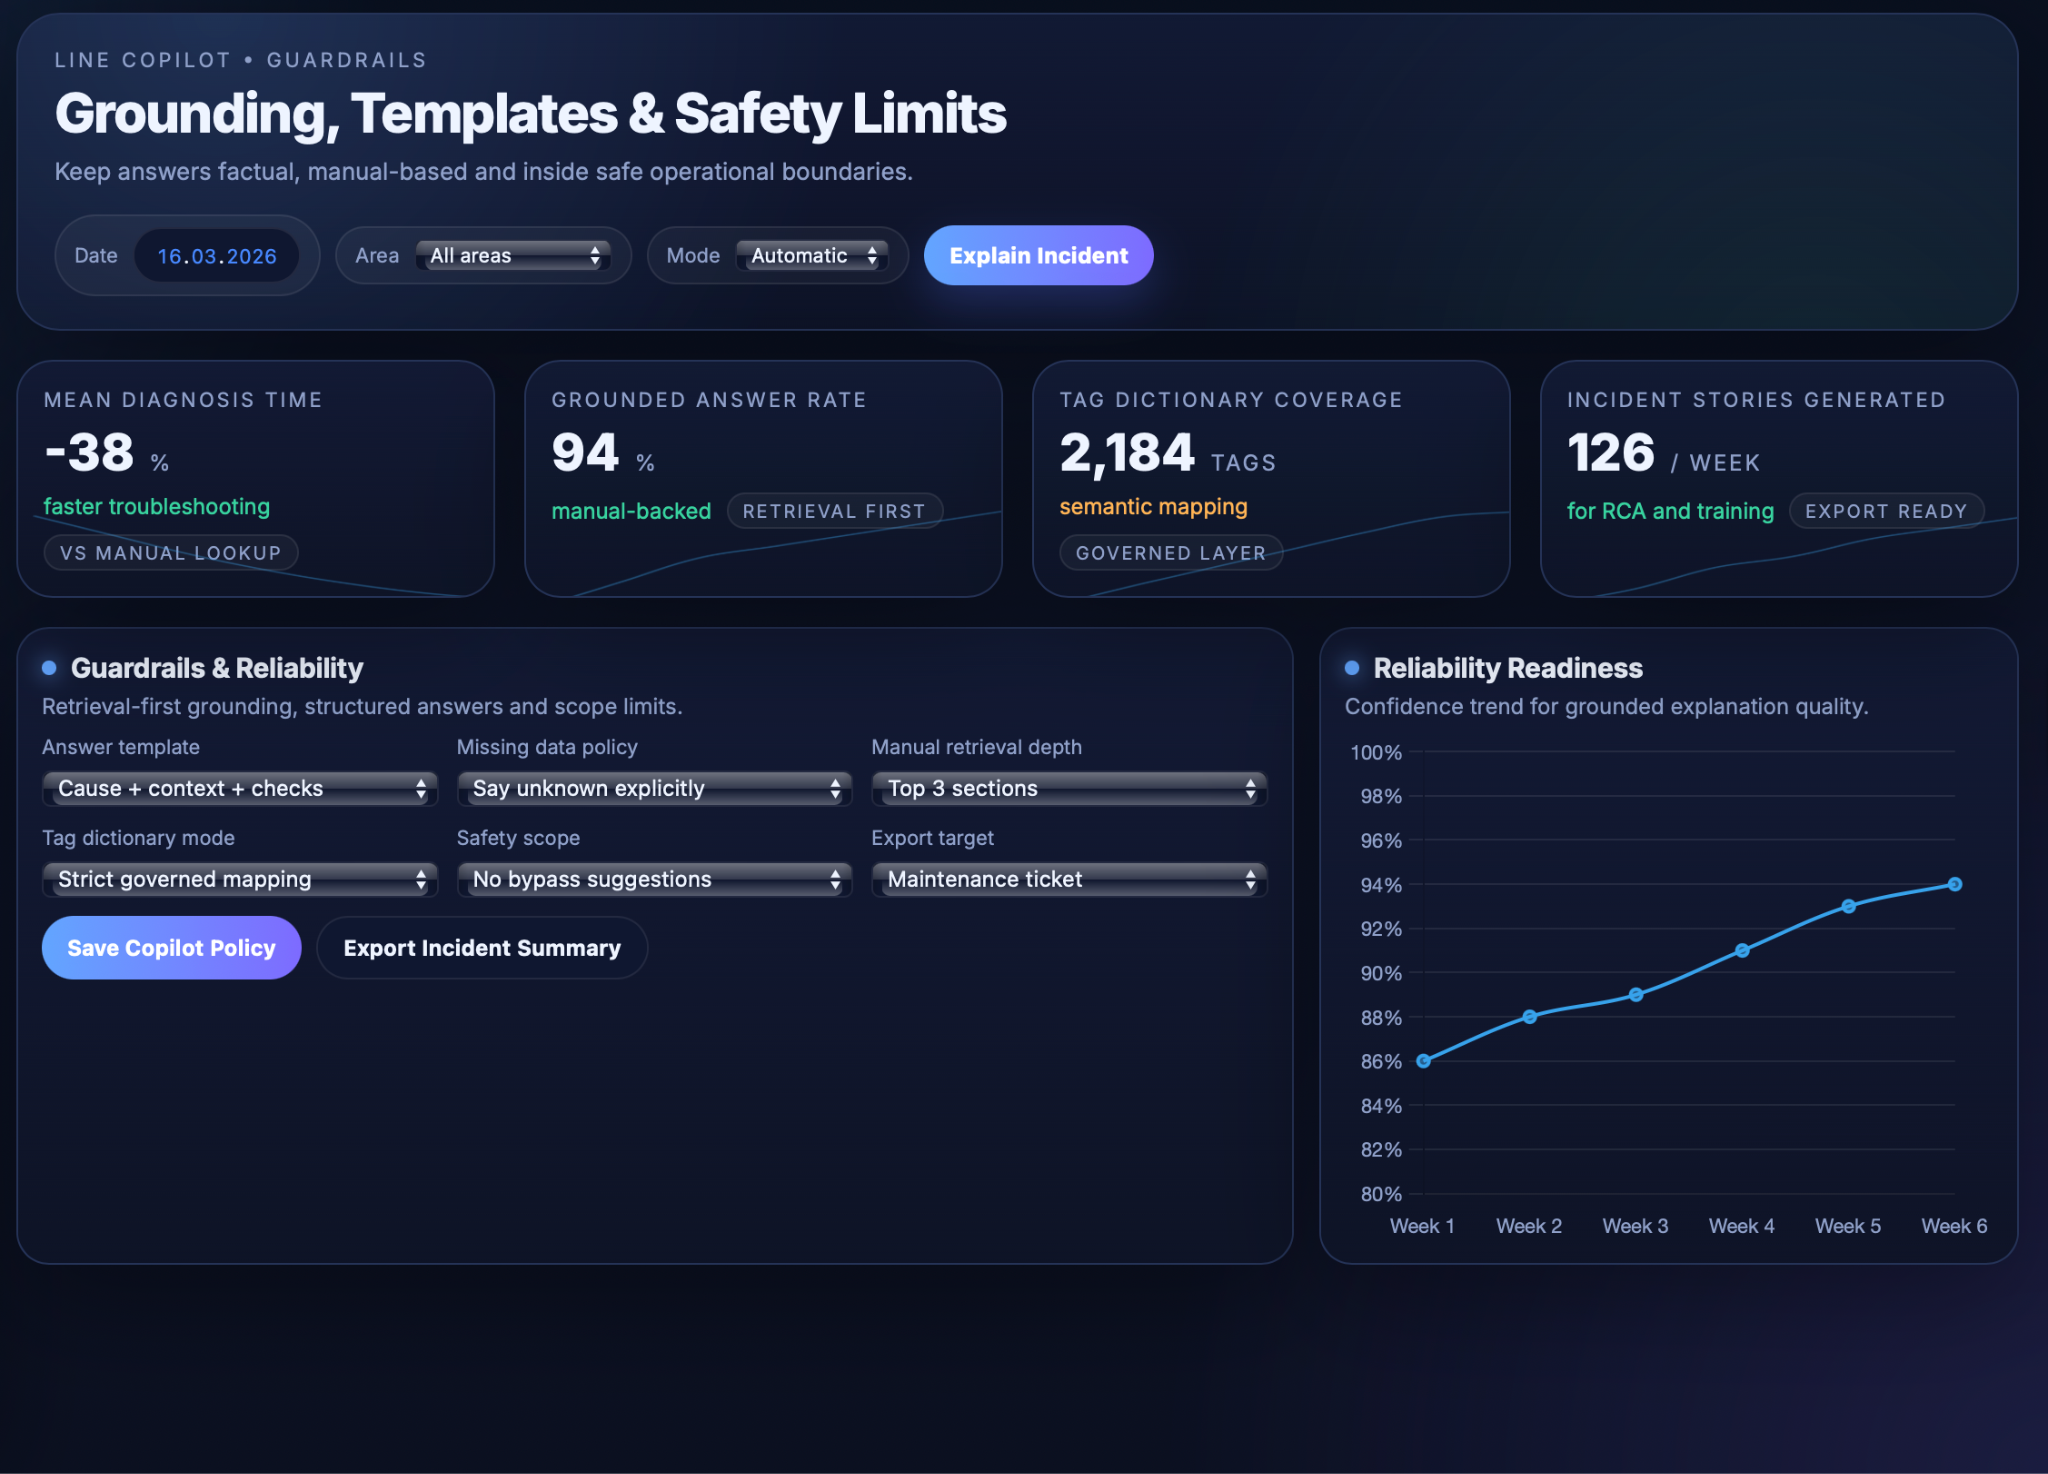The width and height of the screenshot is (2048, 1474).
Task: Click the RETRIEVAL FIRST badge
Action: click(x=834, y=511)
